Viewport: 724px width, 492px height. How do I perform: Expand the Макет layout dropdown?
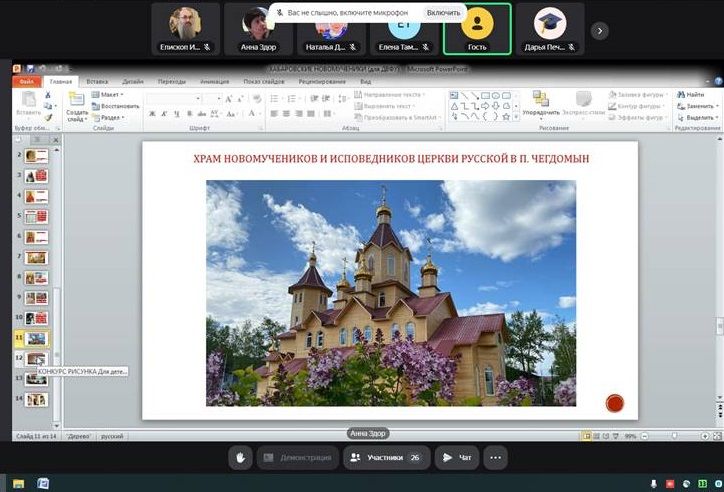pos(110,94)
